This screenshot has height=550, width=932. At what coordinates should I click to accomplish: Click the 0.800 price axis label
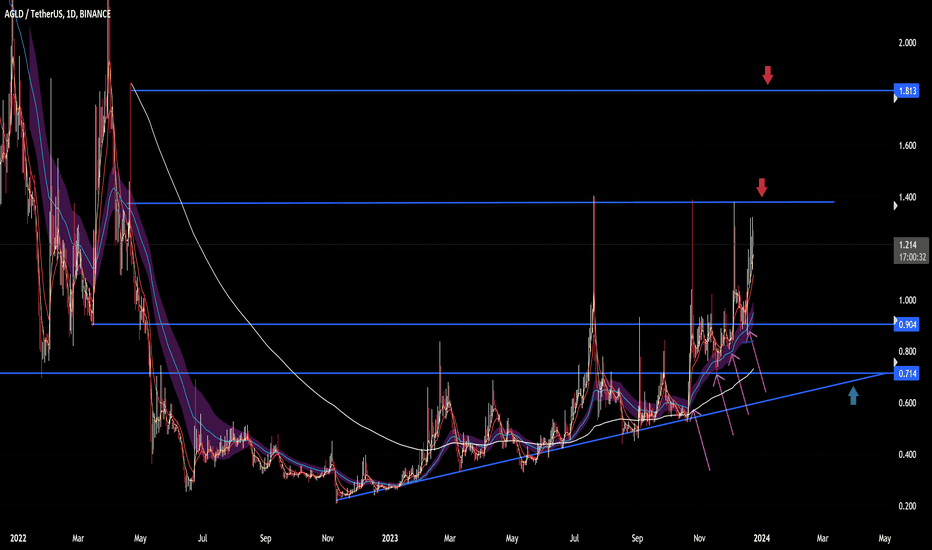[x=907, y=351]
